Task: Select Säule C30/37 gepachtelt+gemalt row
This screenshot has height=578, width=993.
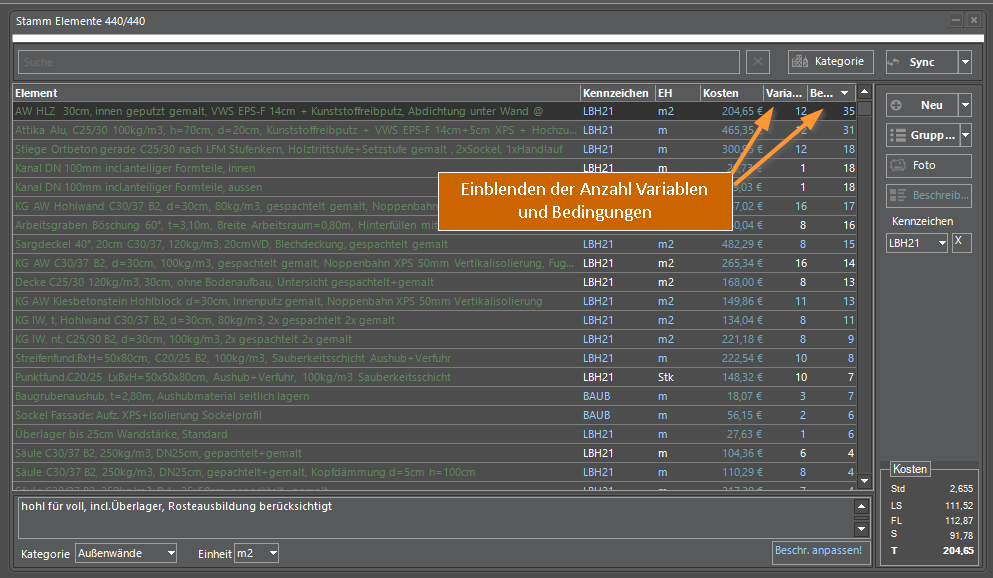Action: click(434, 453)
